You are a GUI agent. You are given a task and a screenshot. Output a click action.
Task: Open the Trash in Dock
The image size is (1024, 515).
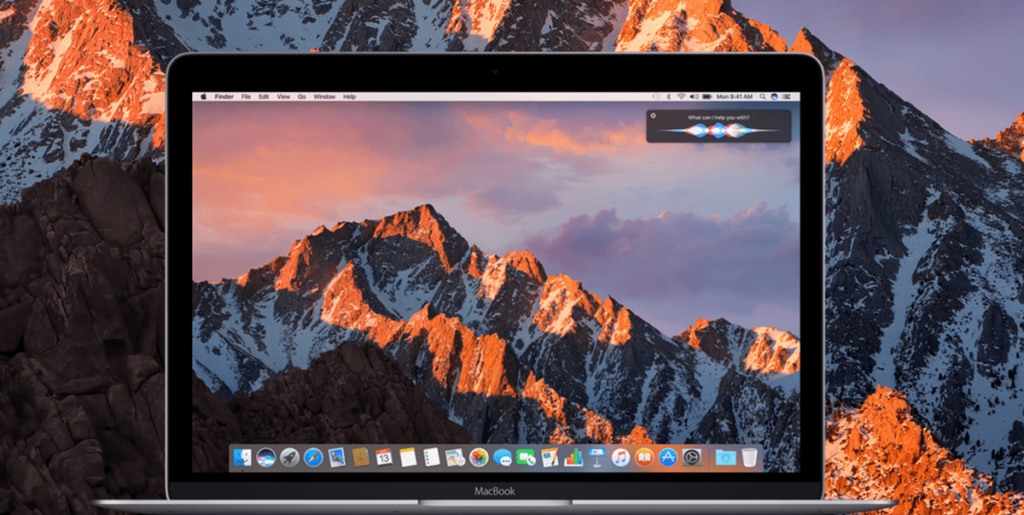pos(750,458)
